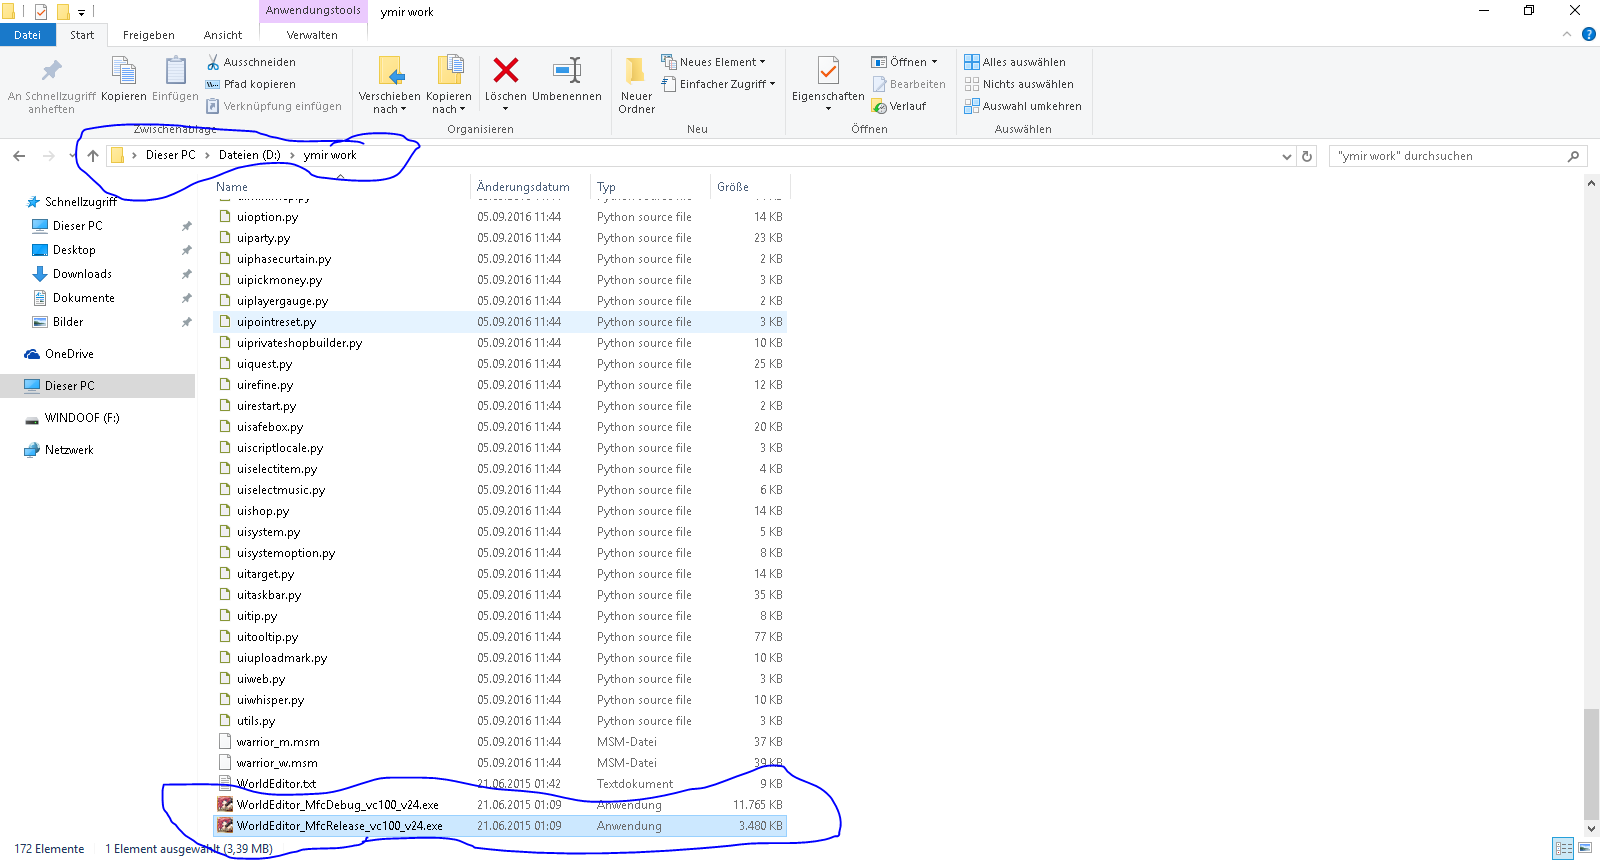Switch to the Start ribbon tab
The width and height of the screenshot is (1600, 860).
pos(82,35)
